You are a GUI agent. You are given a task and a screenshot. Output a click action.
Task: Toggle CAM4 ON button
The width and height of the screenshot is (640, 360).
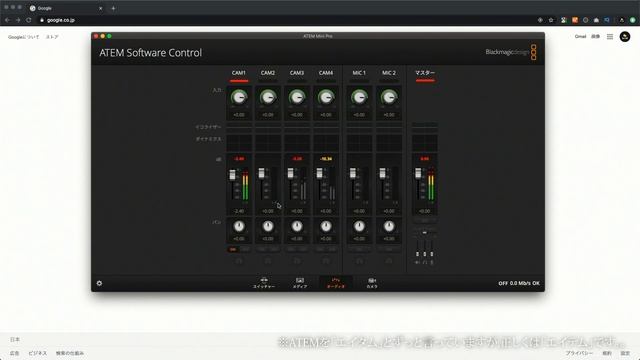coord(320,249)
